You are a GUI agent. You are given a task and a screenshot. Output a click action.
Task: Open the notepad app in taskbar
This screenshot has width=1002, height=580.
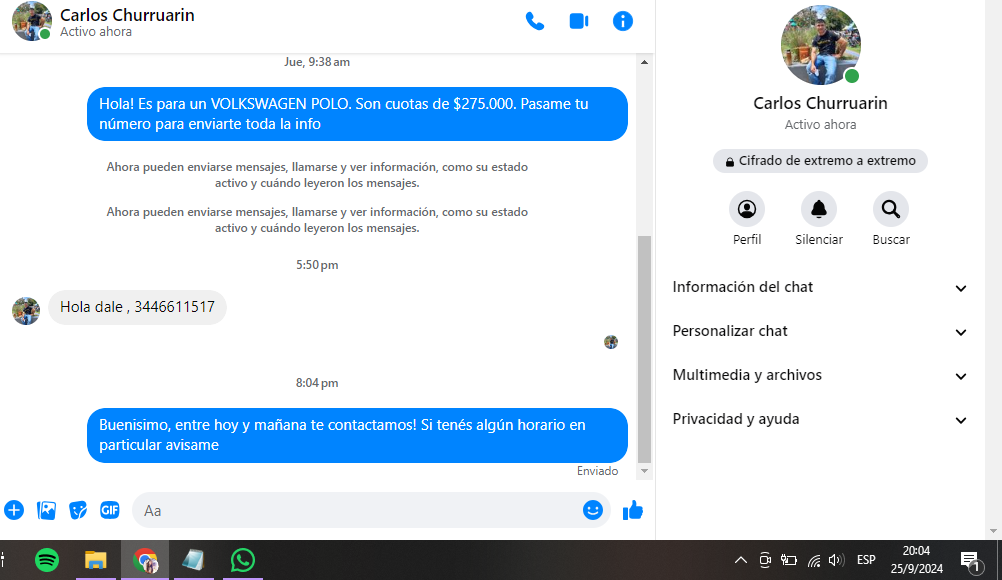coord(193,560)
